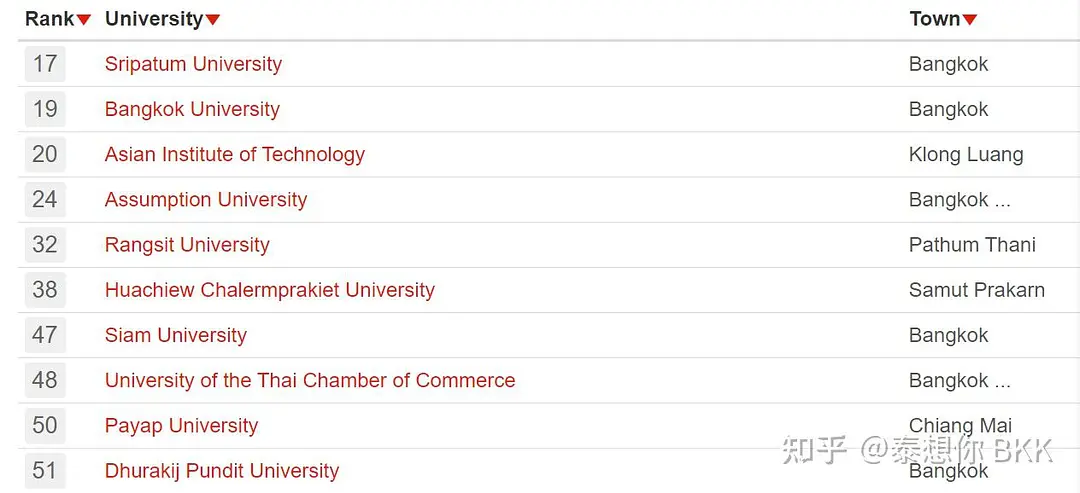Open University of the Thai Chamber of Commerce
This screenshot has height=493, width=1080.
pos(310,381)
